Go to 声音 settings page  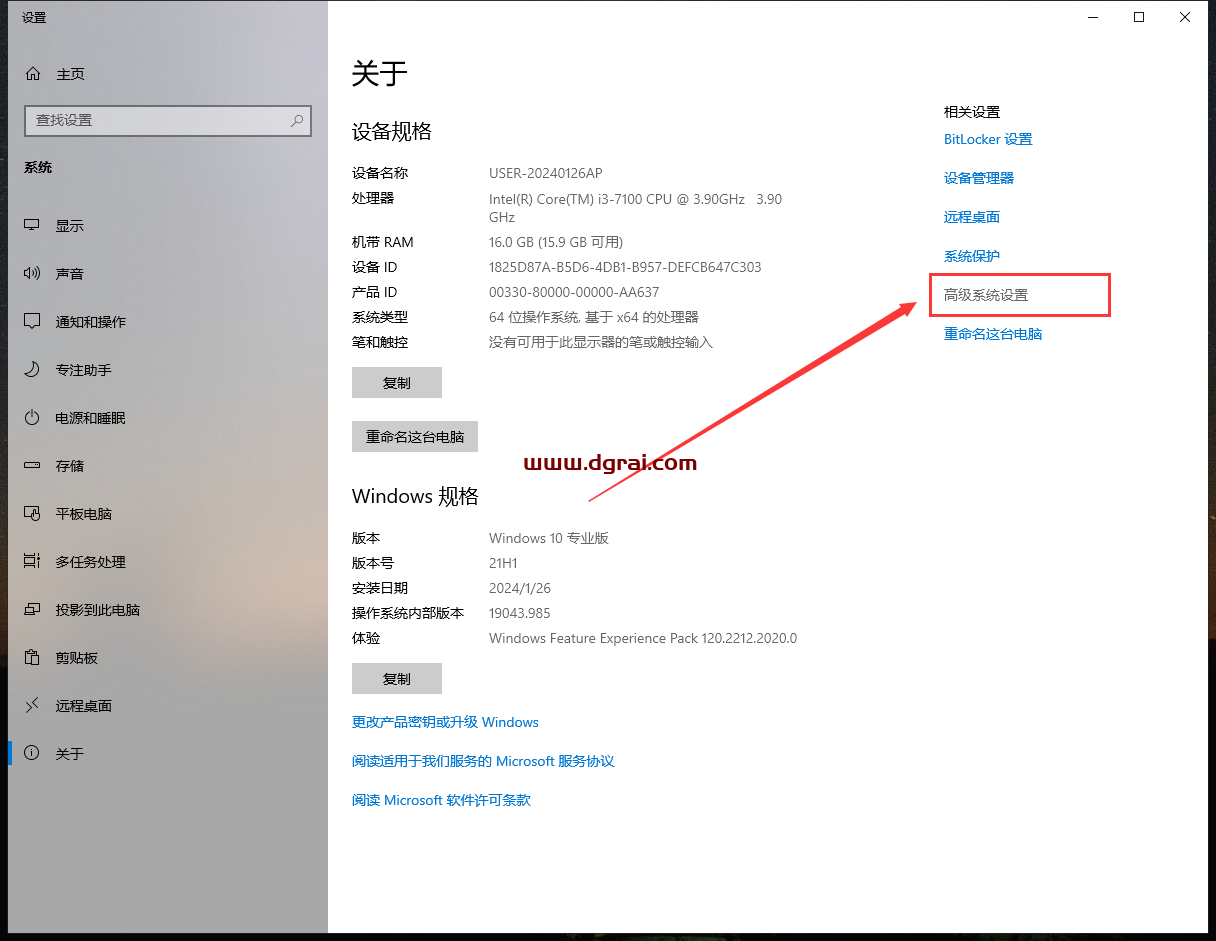(168, 274)
